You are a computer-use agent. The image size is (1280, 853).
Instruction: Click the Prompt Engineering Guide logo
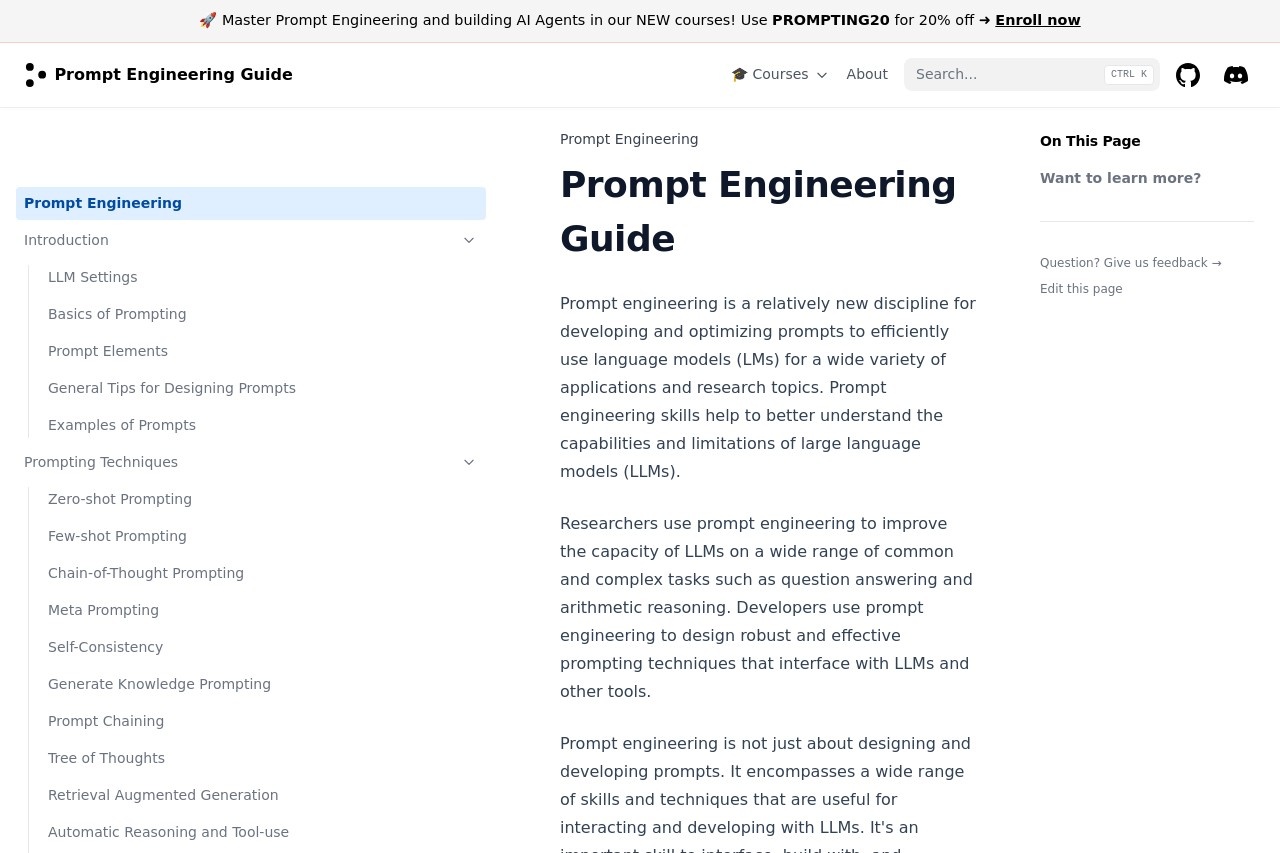(x=159, y=75)
